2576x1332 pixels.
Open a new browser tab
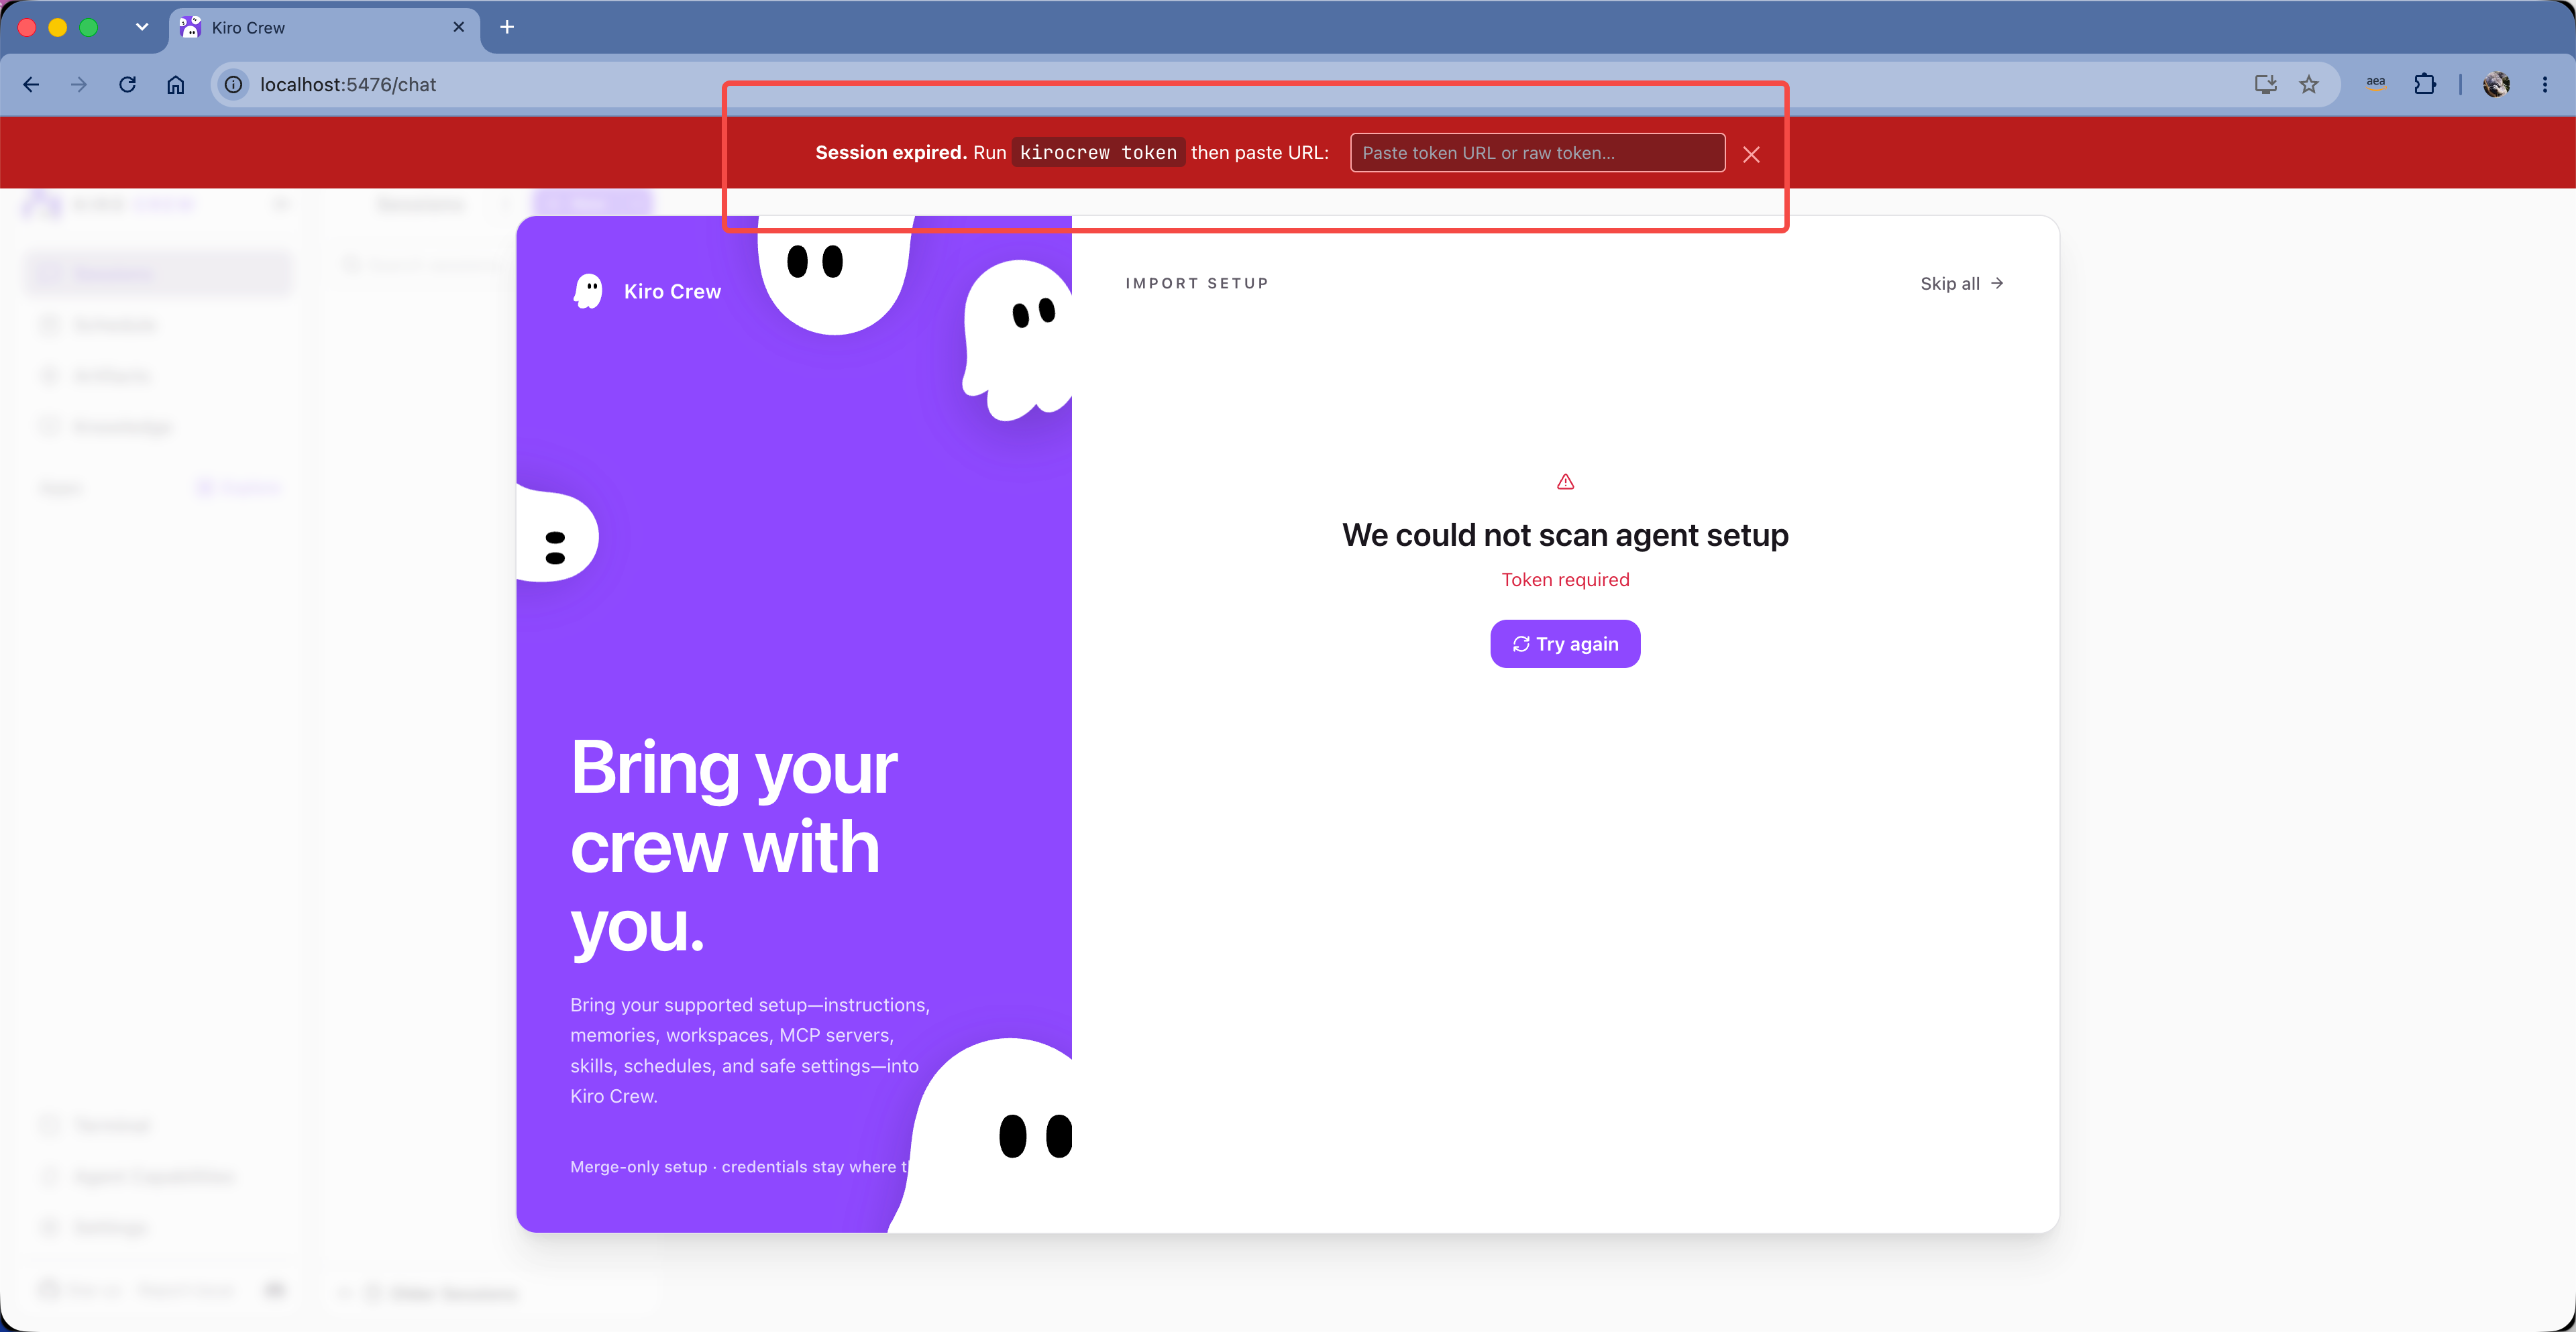click(x=507, y=27)
